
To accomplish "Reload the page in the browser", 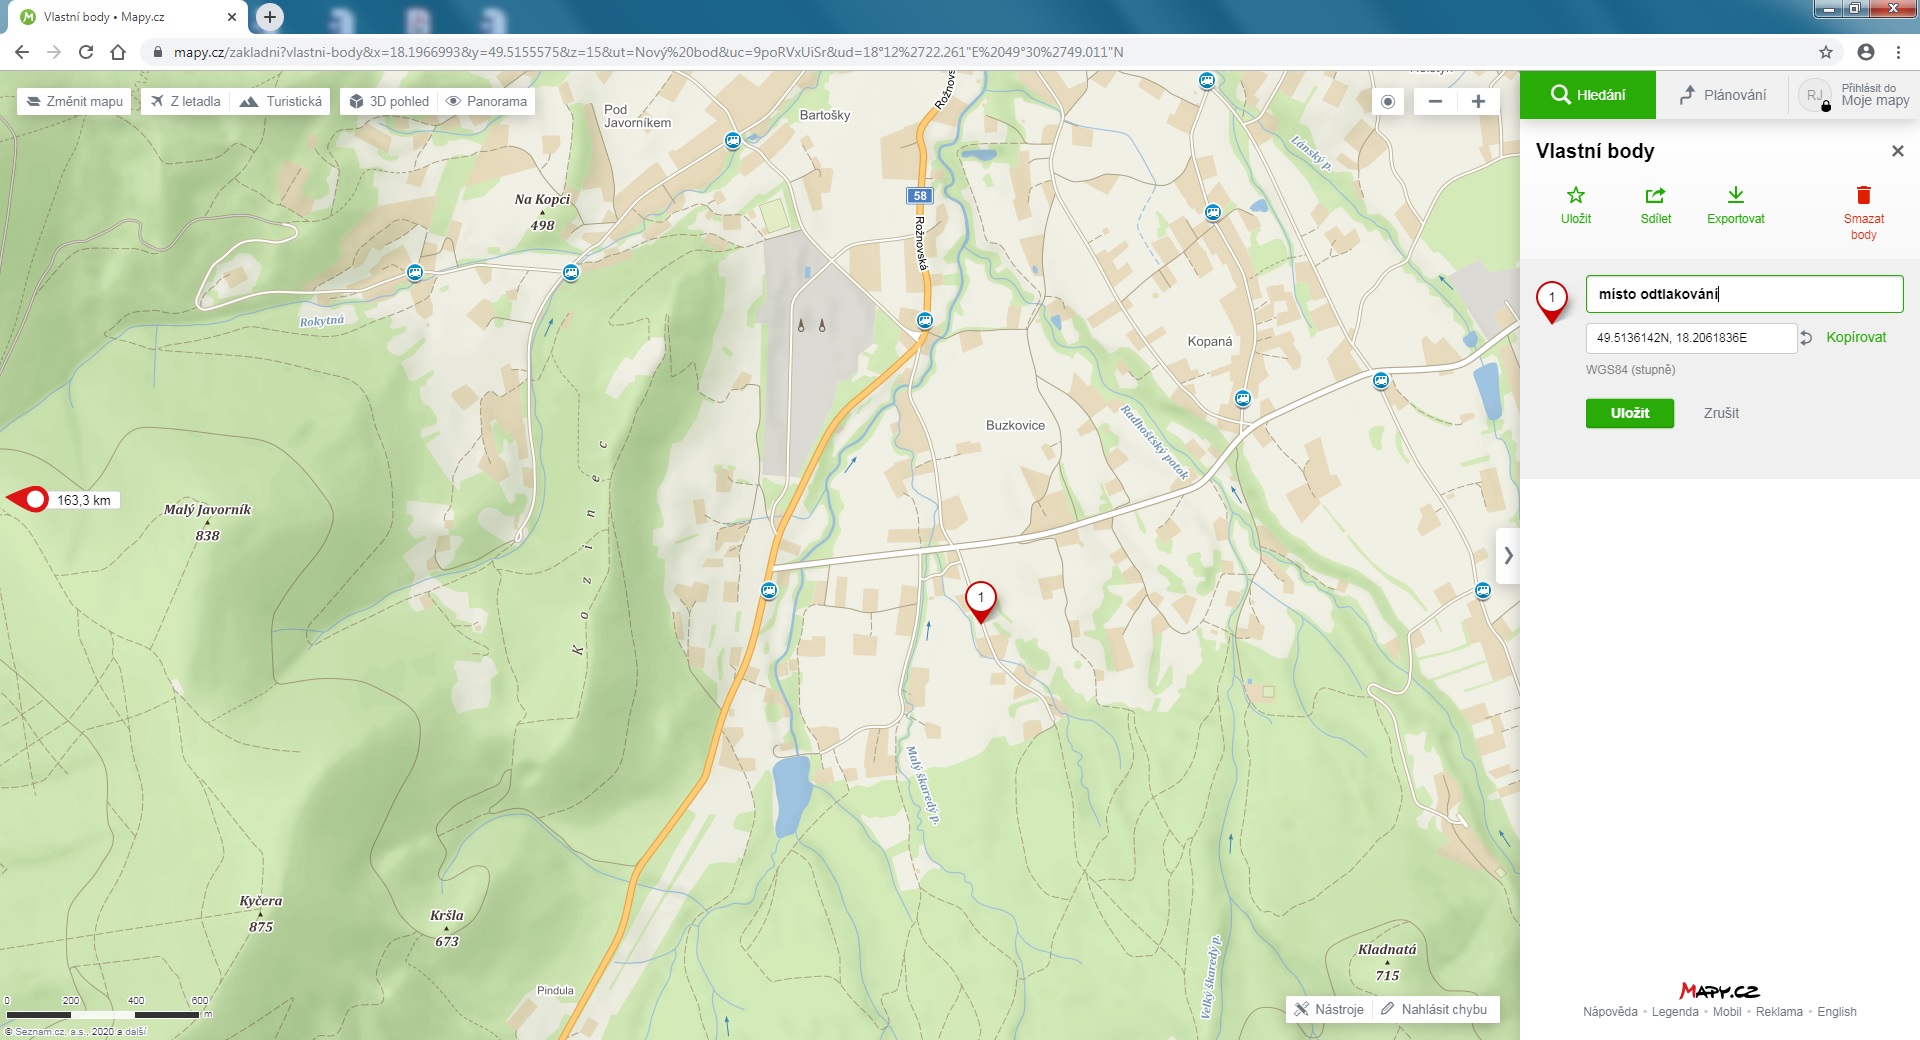I will tap(86, 52).
